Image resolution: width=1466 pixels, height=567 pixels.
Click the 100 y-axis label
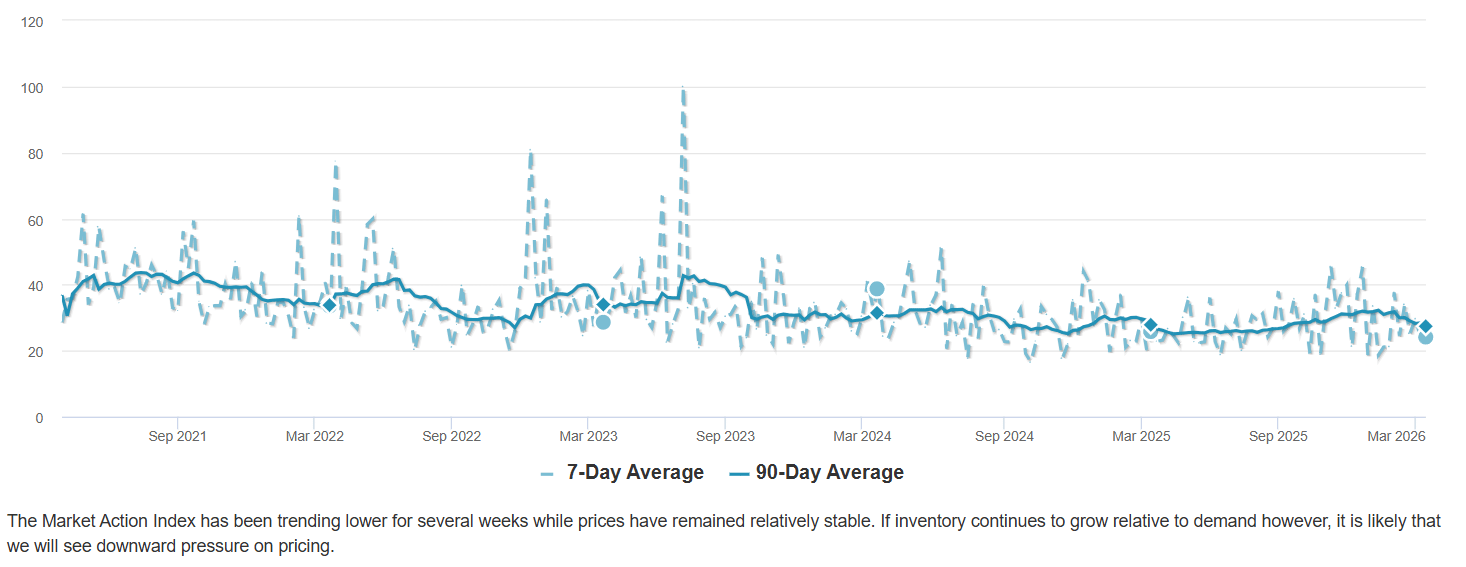[x=33, y=88]
